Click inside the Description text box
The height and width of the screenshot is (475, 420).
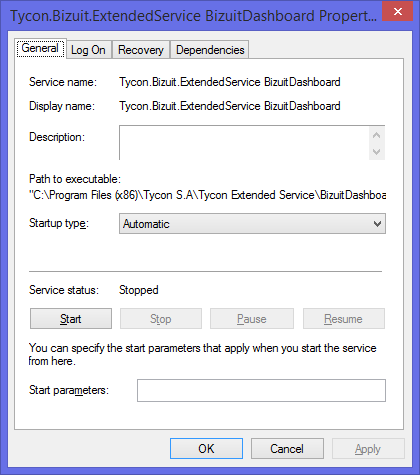point(244,143)
